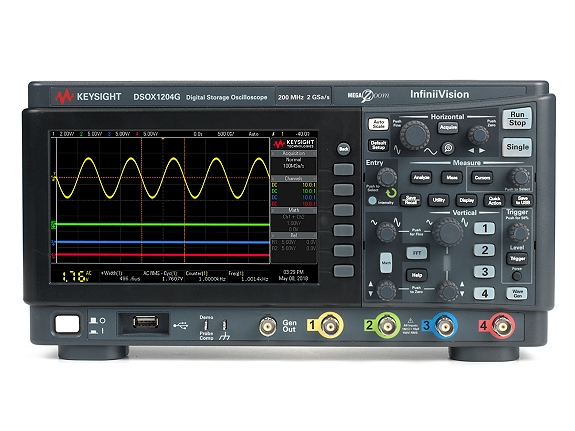The width and height of the screenshot is (575, 431).
Task: Tap the green channel 2 trace
Action: coord(162,224)
